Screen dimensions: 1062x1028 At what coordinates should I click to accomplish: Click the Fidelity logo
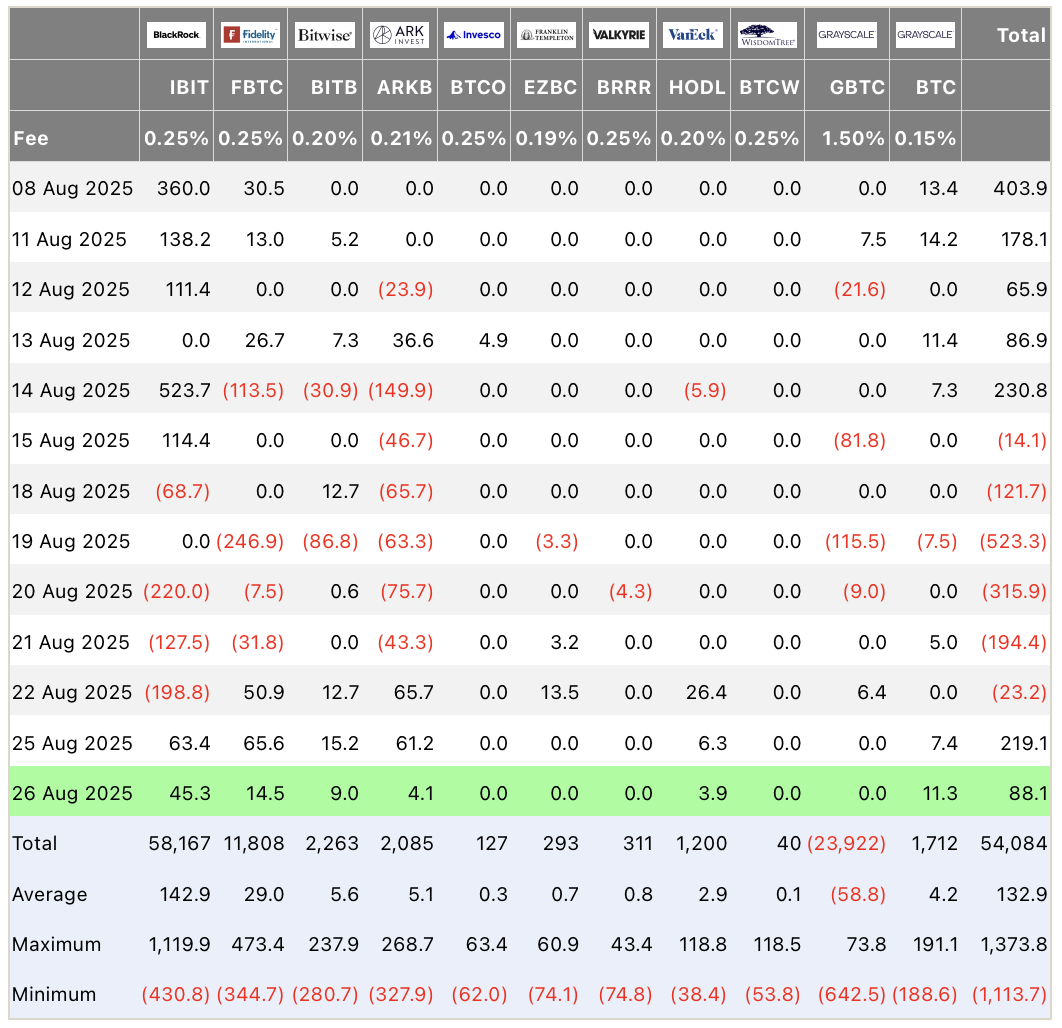tap(250, 35)
